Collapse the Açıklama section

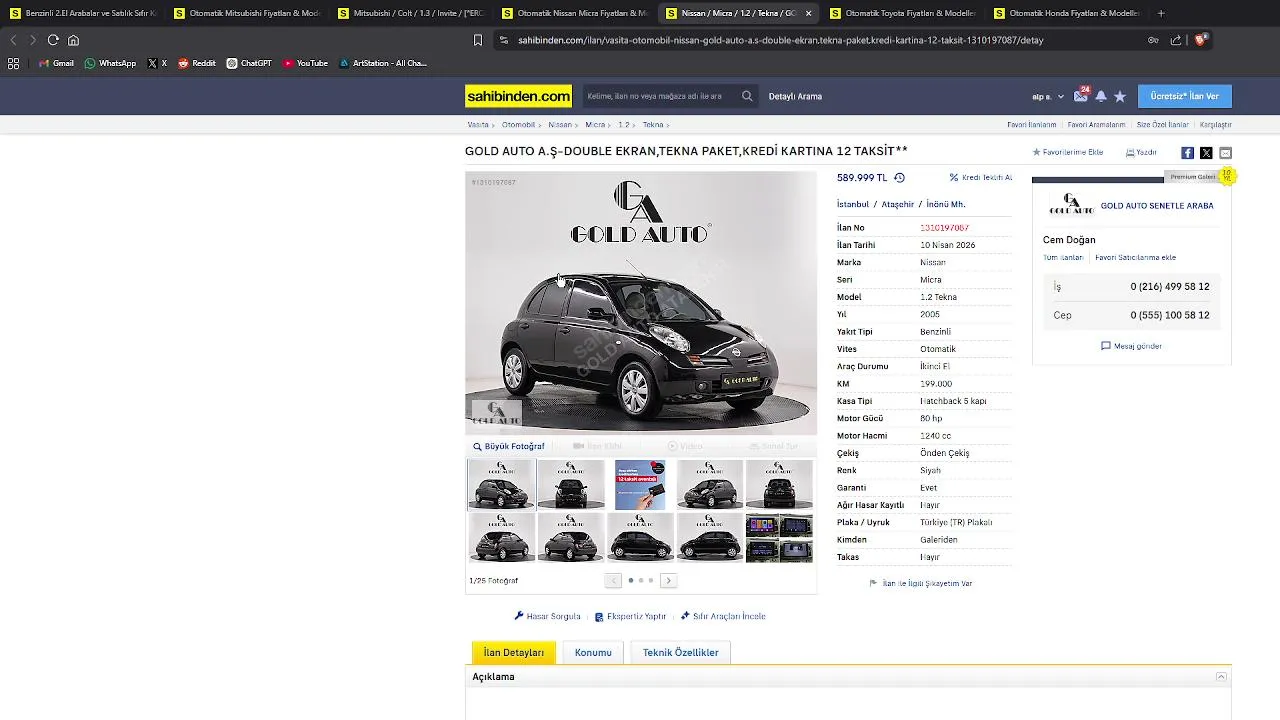pyautogui.click(x=1221, y=677)
